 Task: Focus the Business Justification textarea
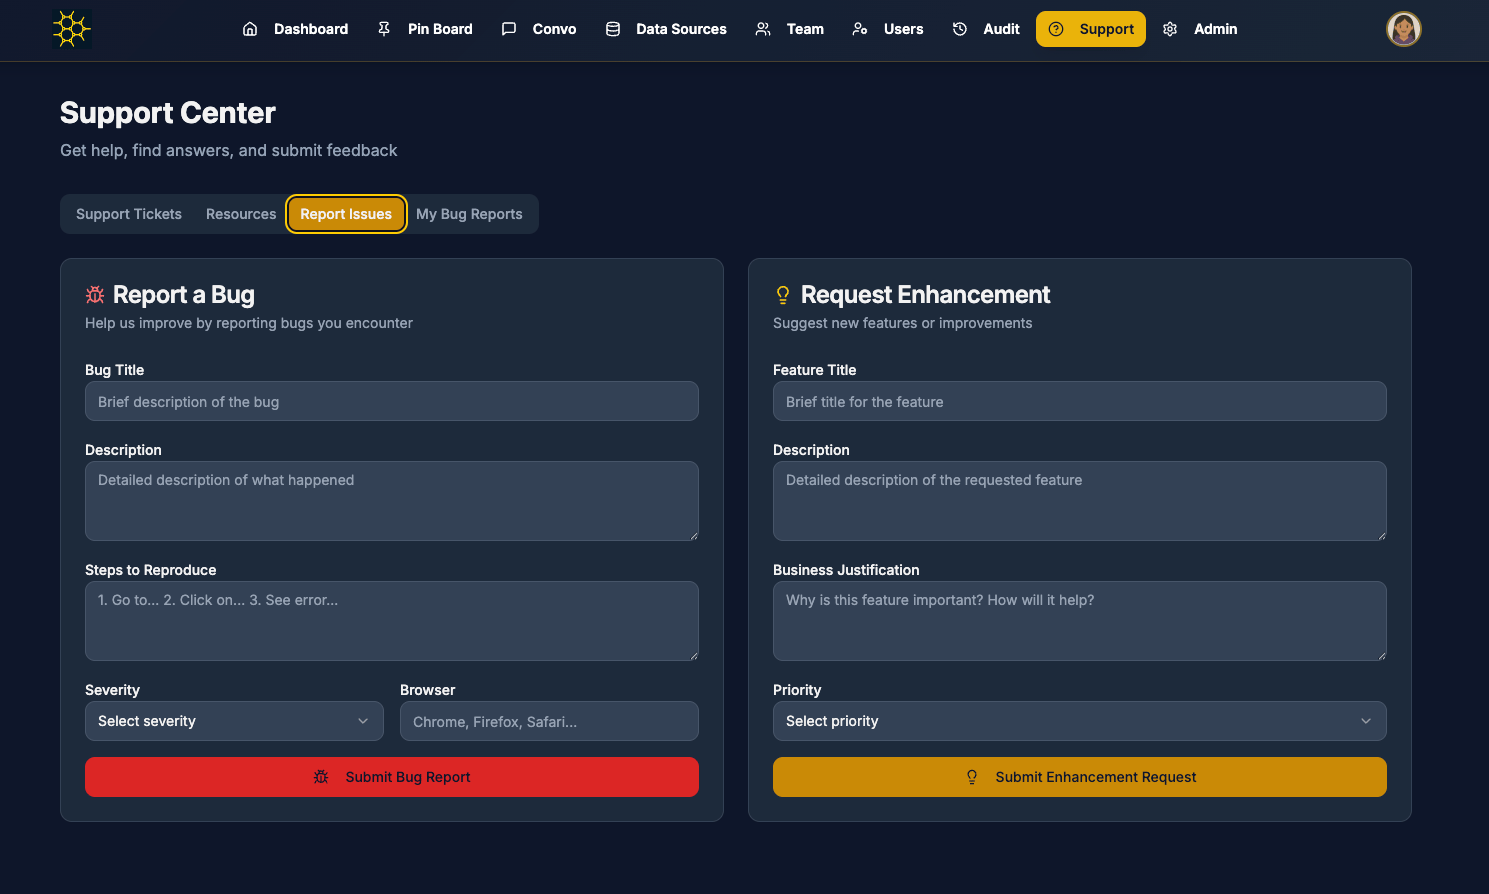pyautogui.click(x=1080, y=621)
